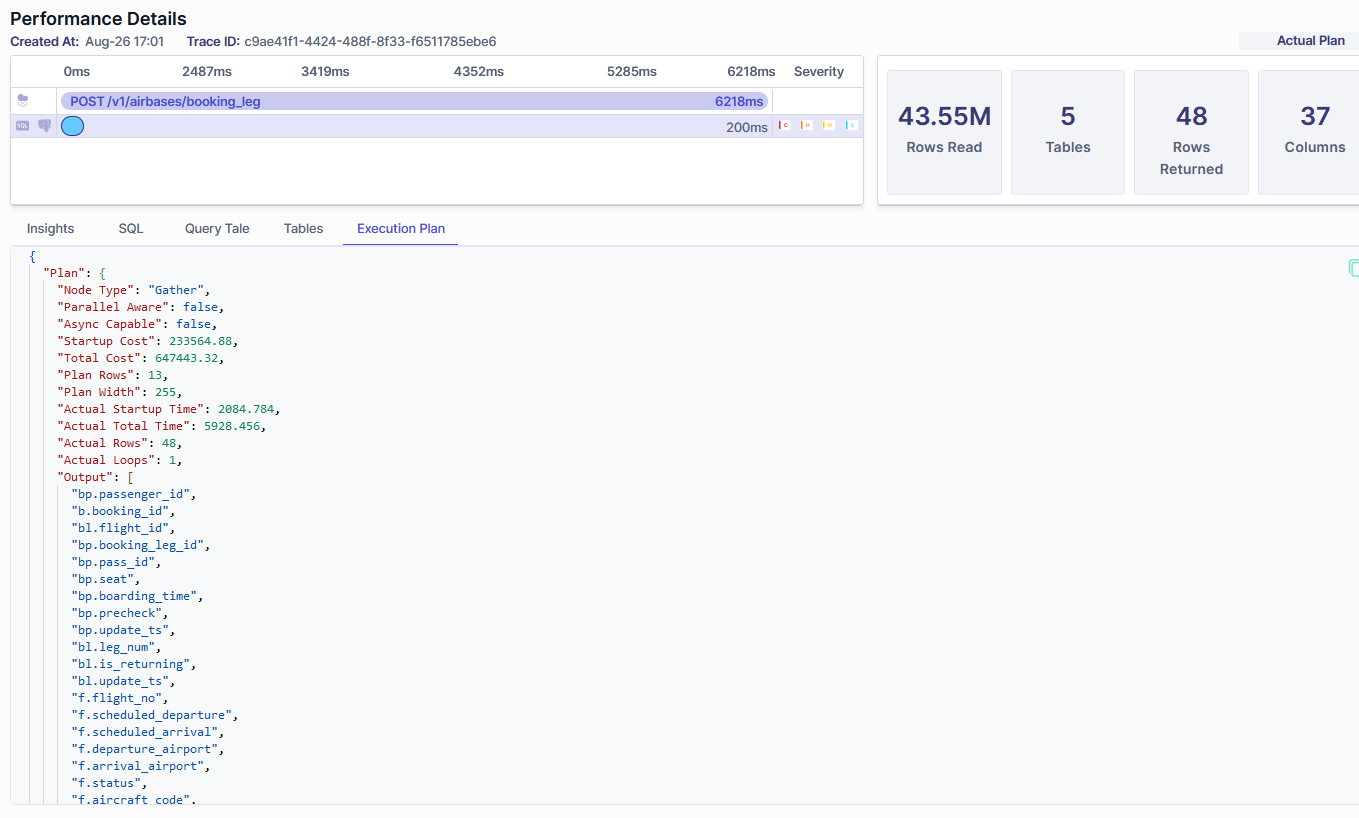Screen dimensions: 1359x818
Task: Click the "f.scheduled_departure" output entry
Action: 155,715
